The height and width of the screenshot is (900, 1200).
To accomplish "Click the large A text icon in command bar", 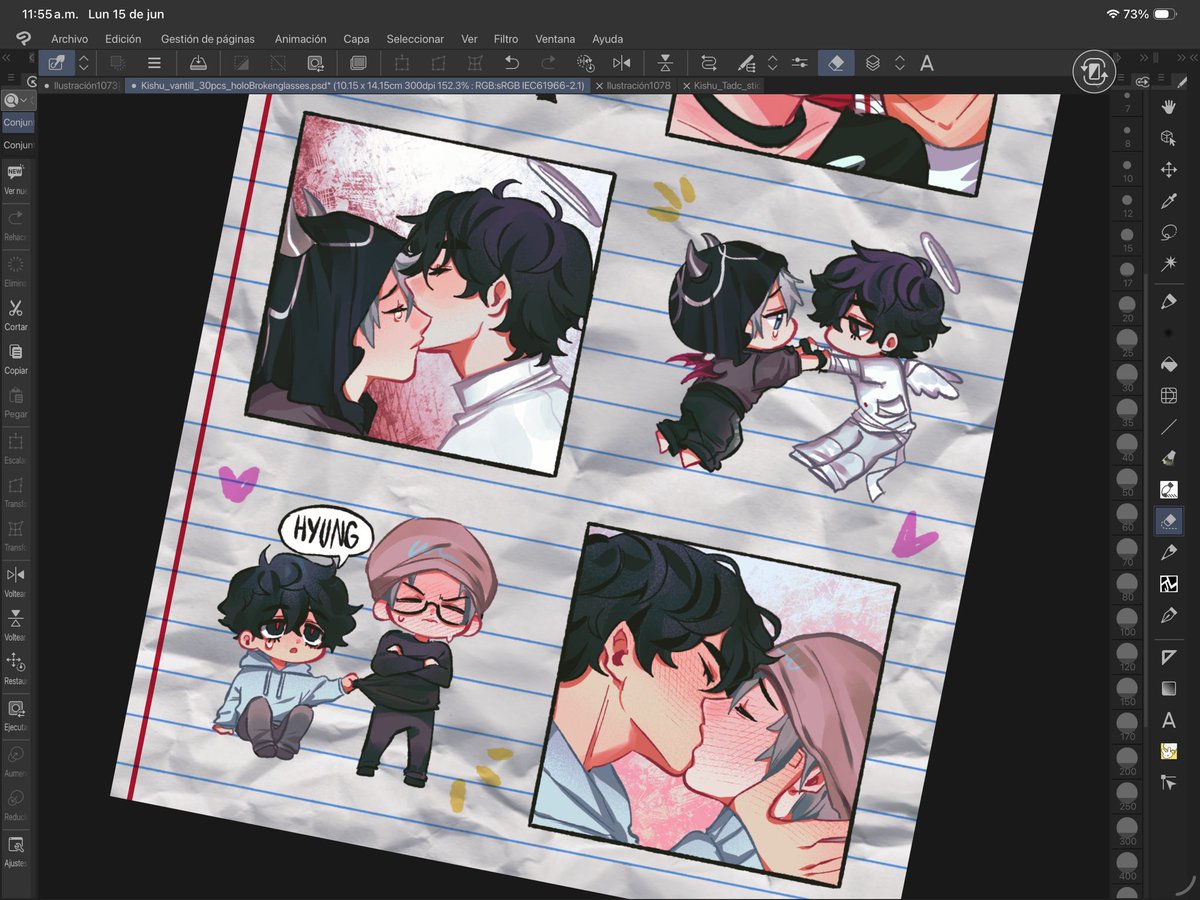I will 927,63.
